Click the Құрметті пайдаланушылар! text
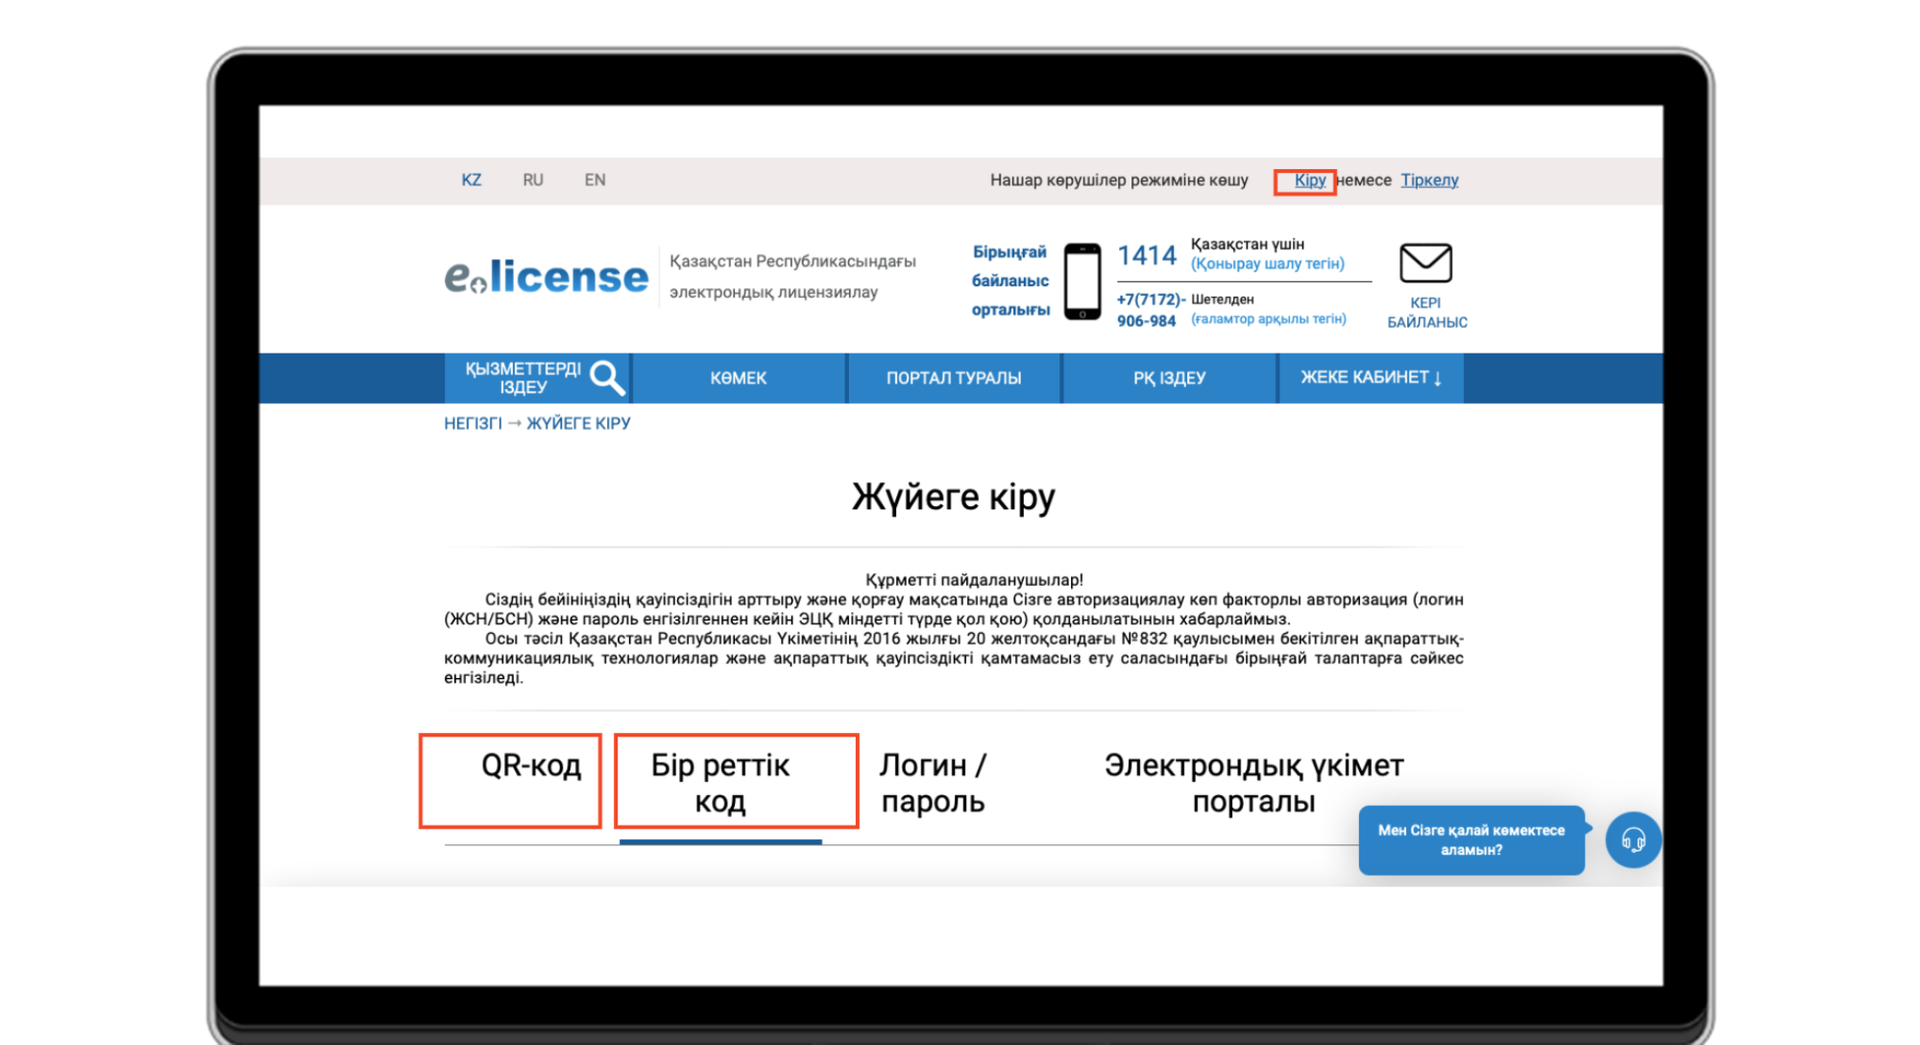 [x=973, y=579]
